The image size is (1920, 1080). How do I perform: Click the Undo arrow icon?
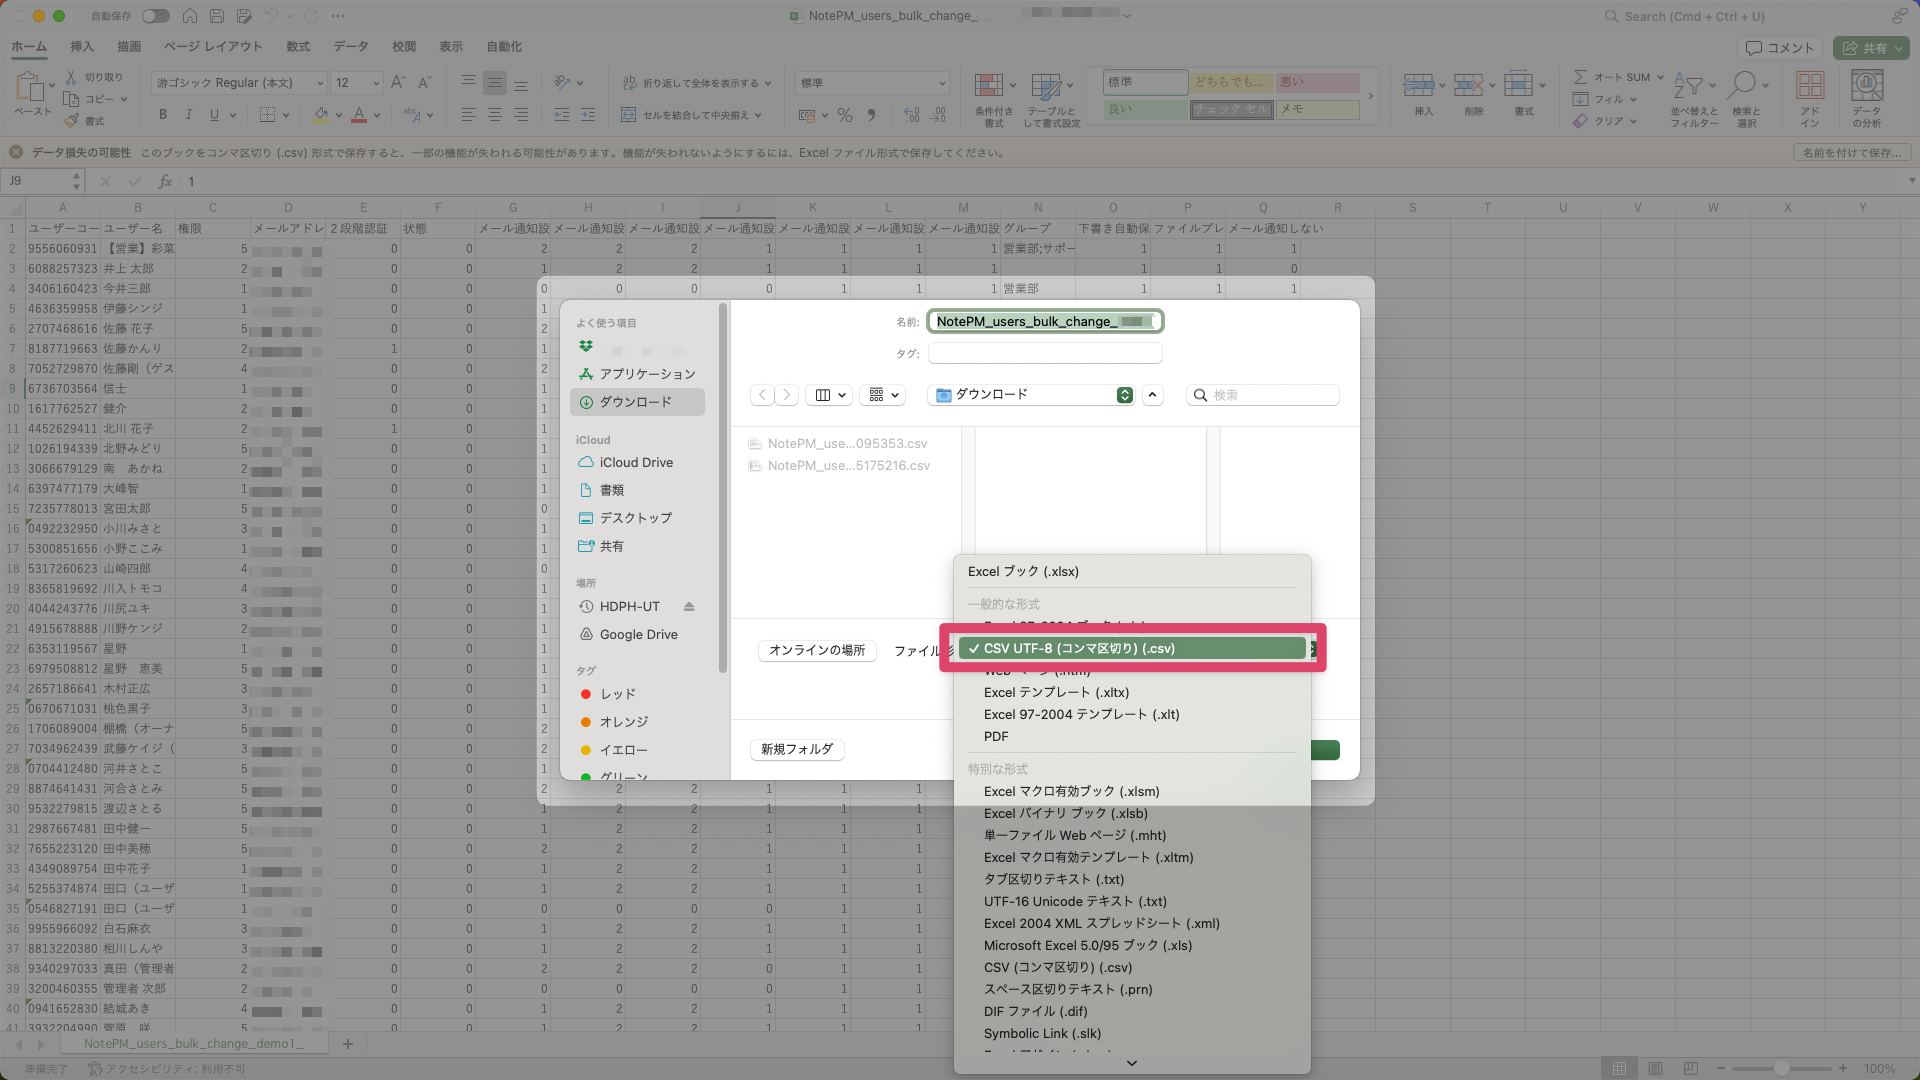pyautogui.click(x=271, y=16)
